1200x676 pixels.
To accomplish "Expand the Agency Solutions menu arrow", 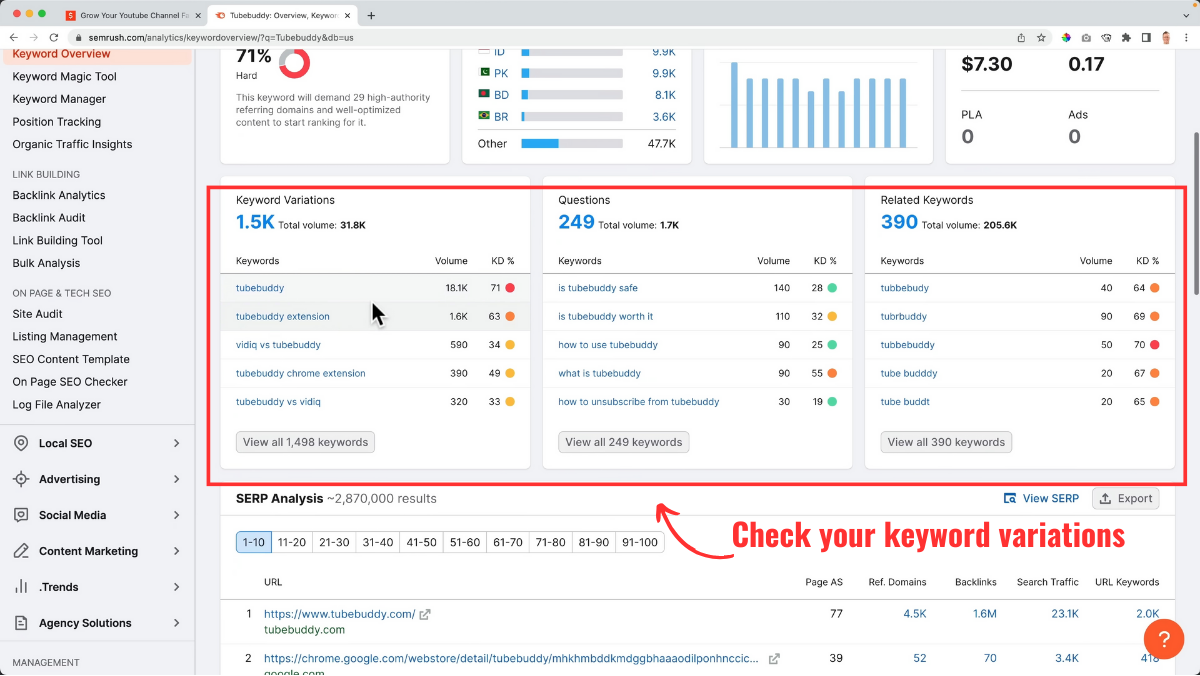I will point(177,623).
